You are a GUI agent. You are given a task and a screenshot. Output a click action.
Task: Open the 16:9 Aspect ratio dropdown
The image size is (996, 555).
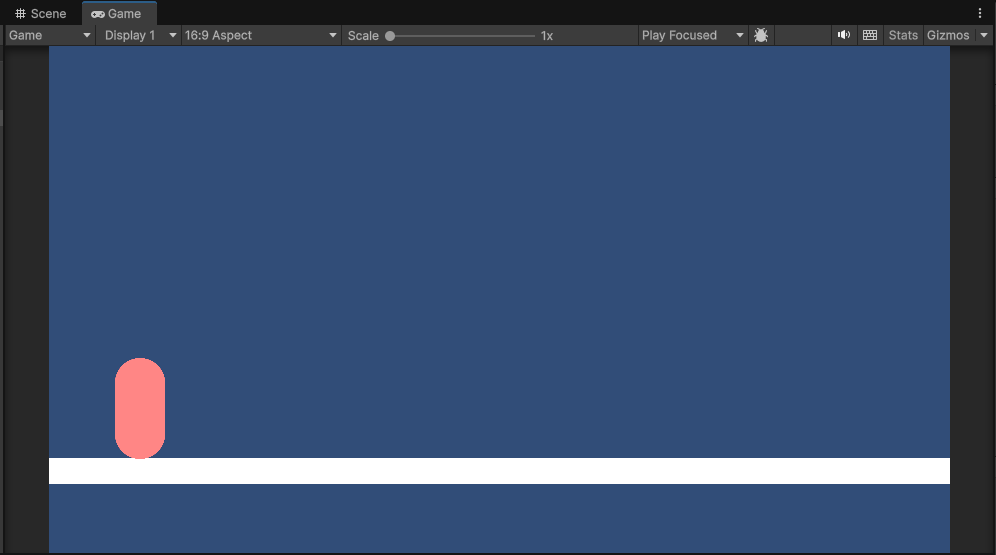pyautogui.click(x=261, y=35)
